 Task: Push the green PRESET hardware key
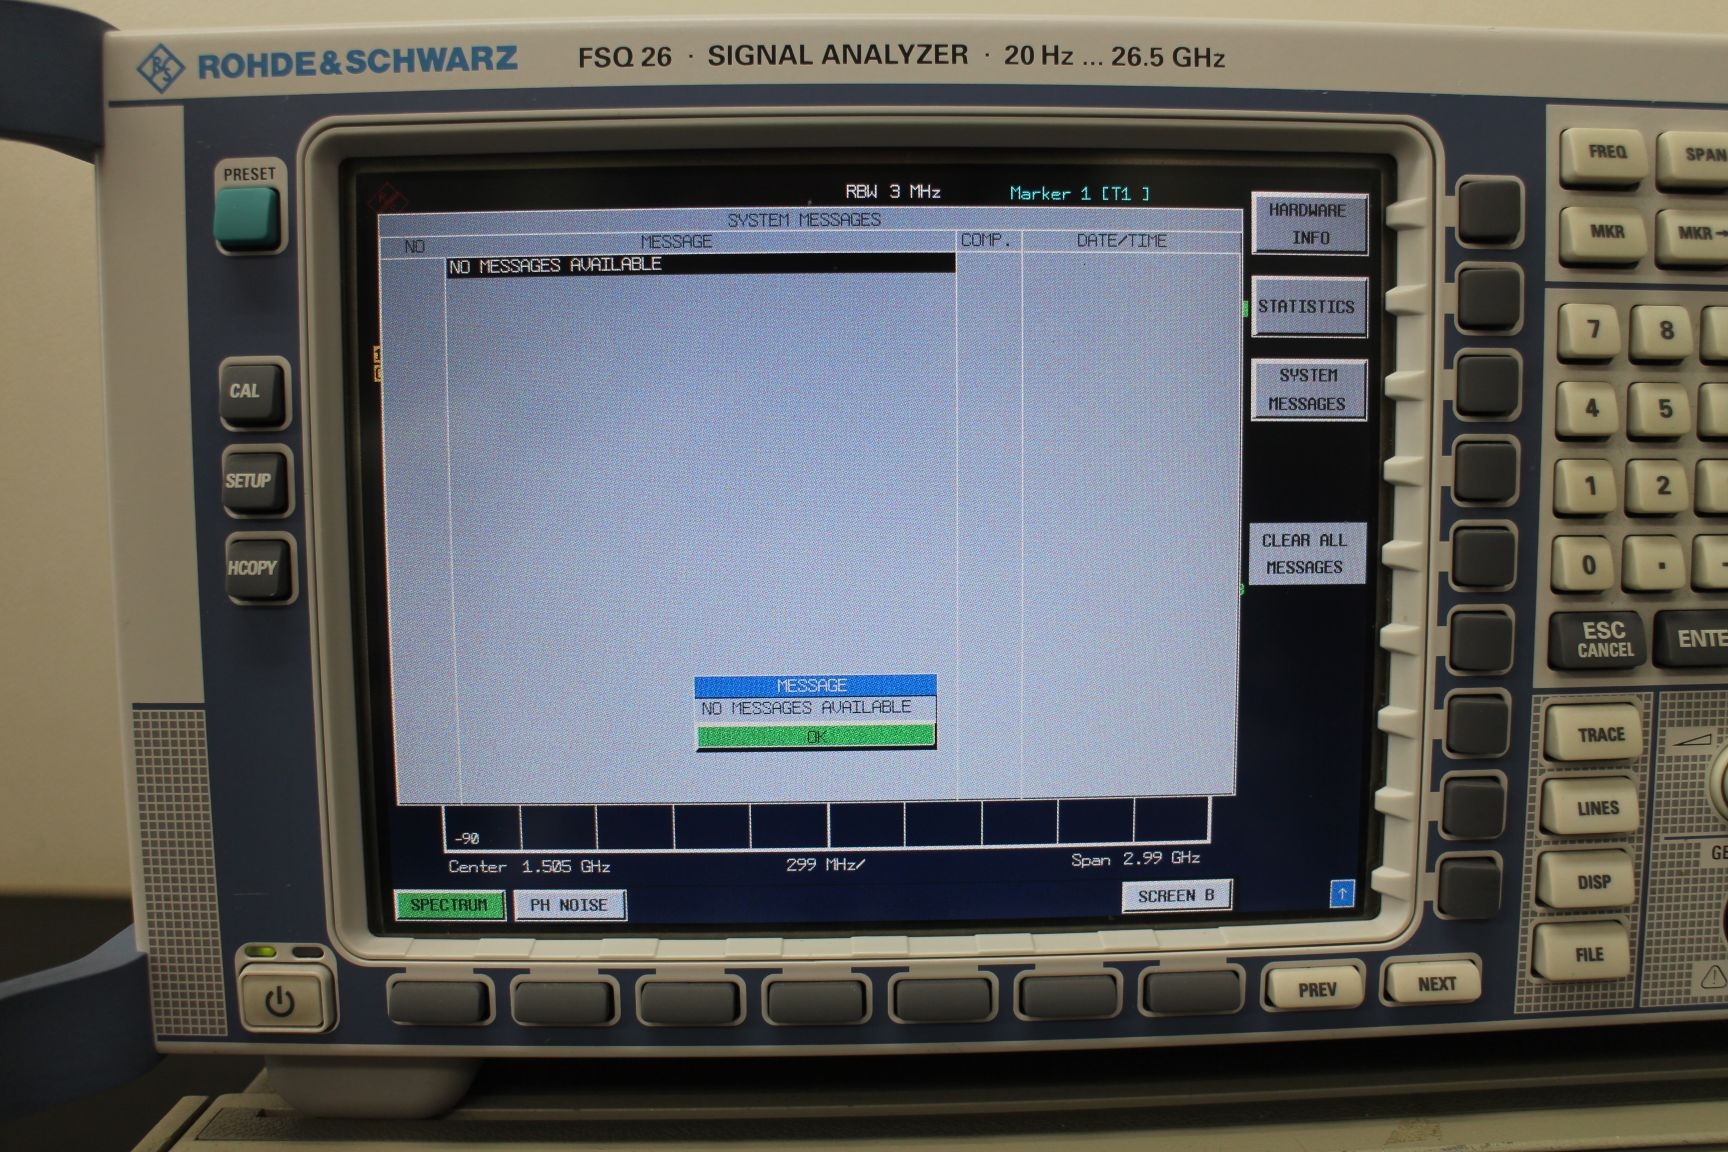coord(245,219)
